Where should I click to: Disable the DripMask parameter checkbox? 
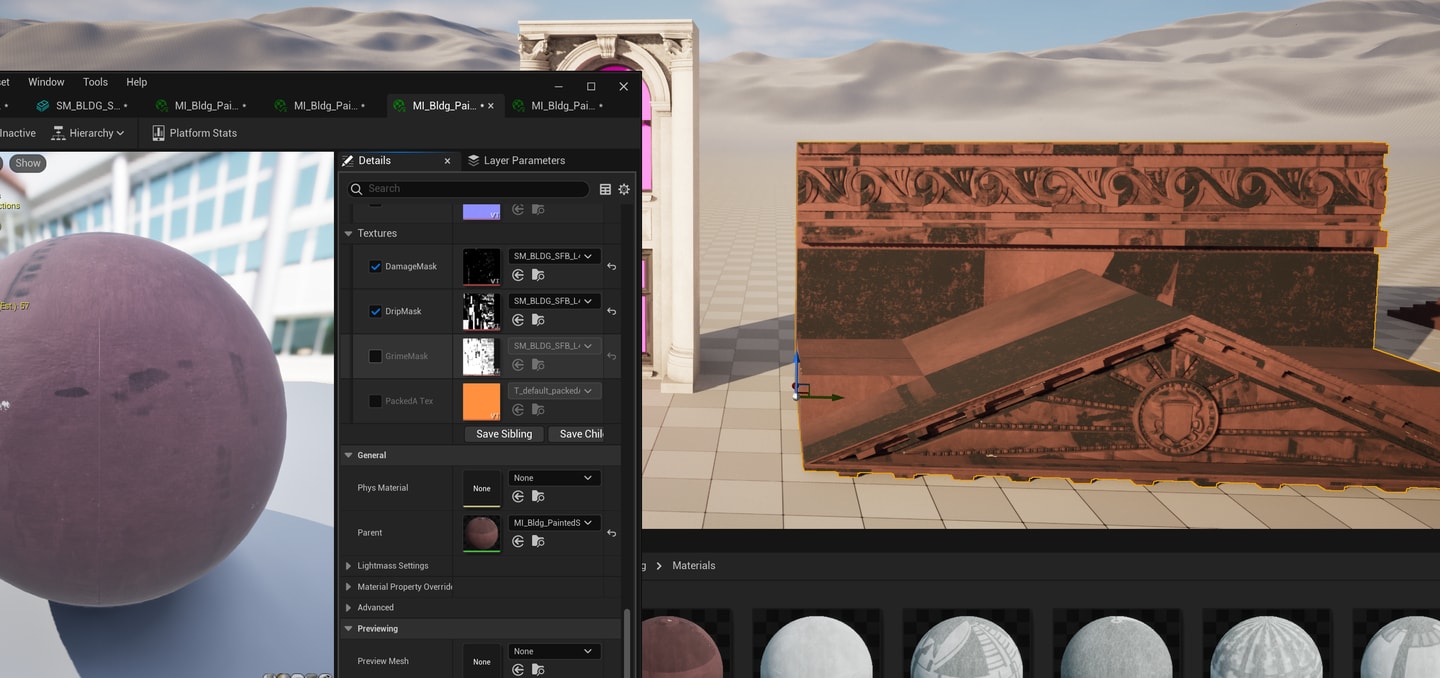click(375, 312)
